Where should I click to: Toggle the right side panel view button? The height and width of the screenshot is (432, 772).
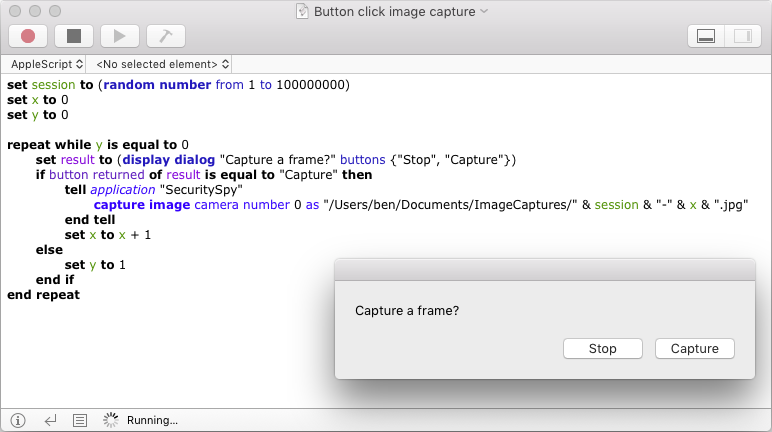pyautogui.click(x=742, y=36)
